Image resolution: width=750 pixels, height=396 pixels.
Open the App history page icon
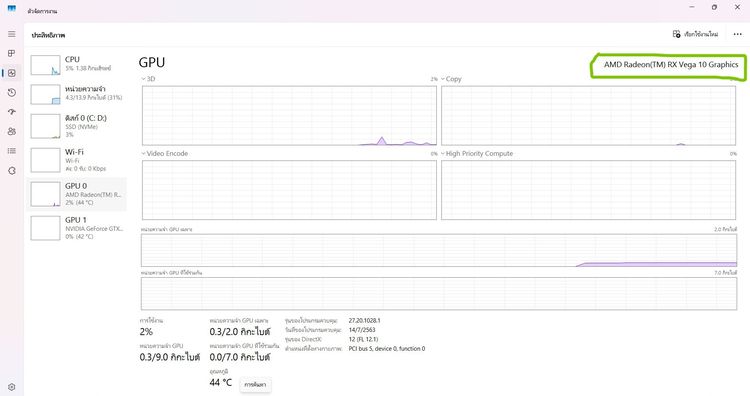(x=11, y=92)
